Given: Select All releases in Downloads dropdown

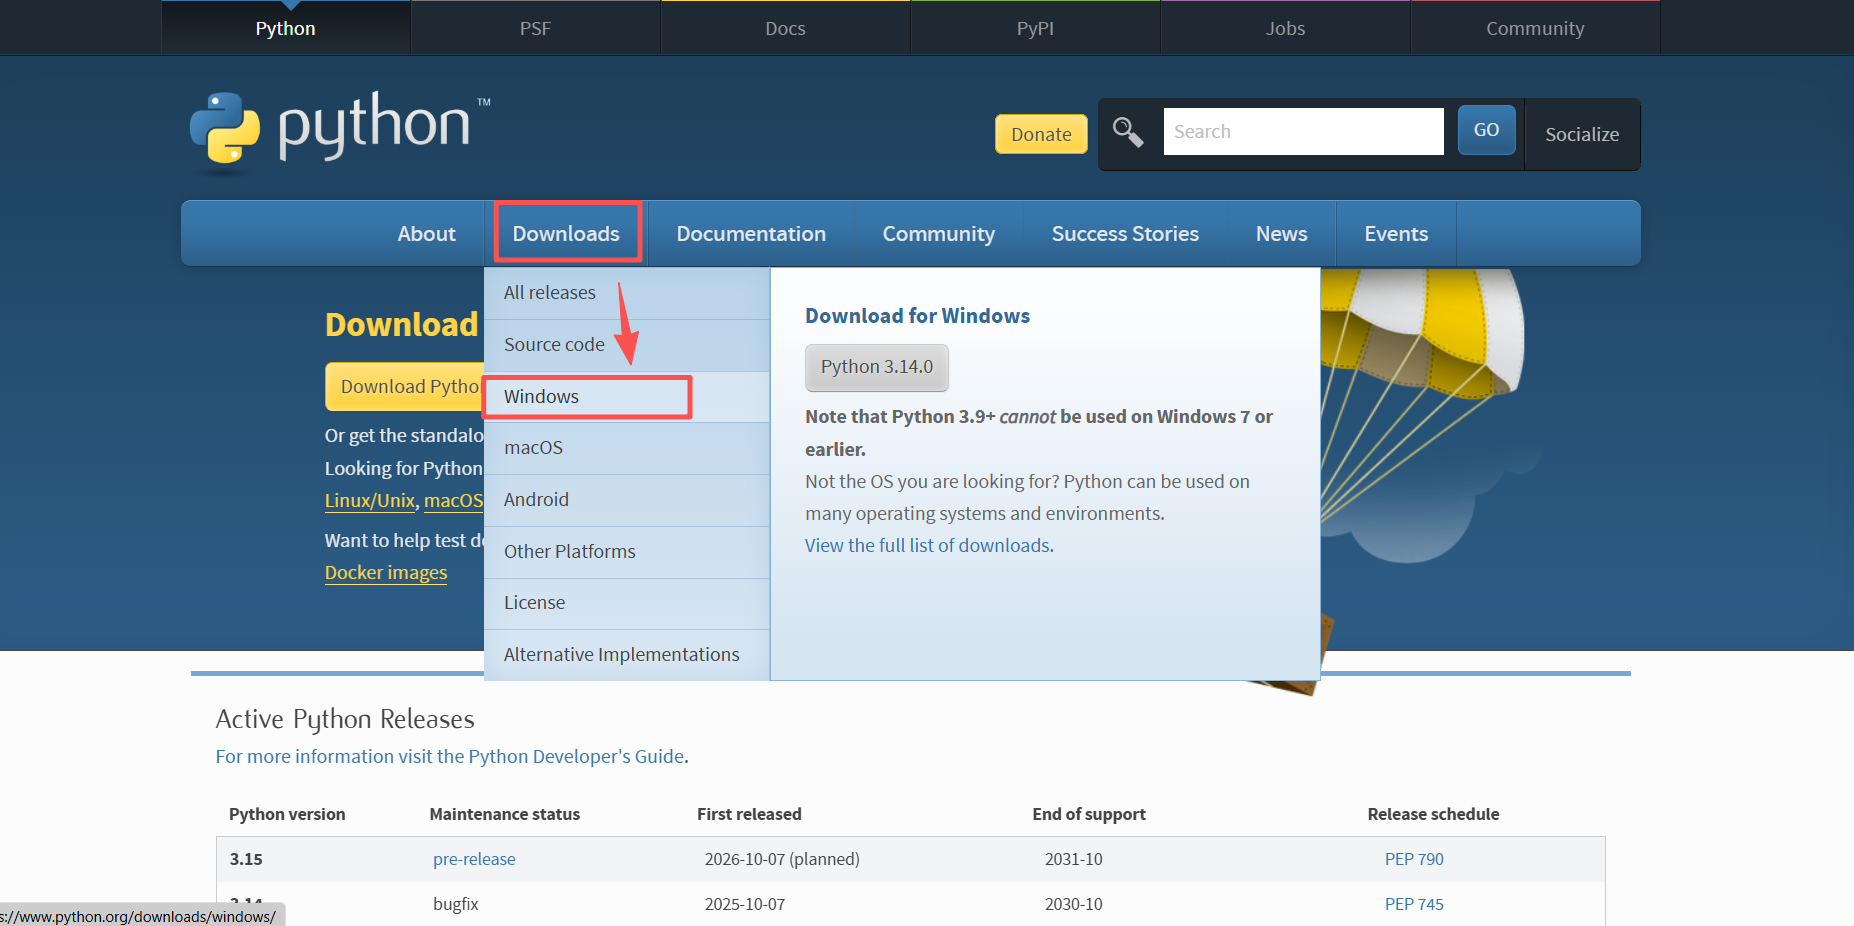Looking at the screenshot, I should (627, 293).
